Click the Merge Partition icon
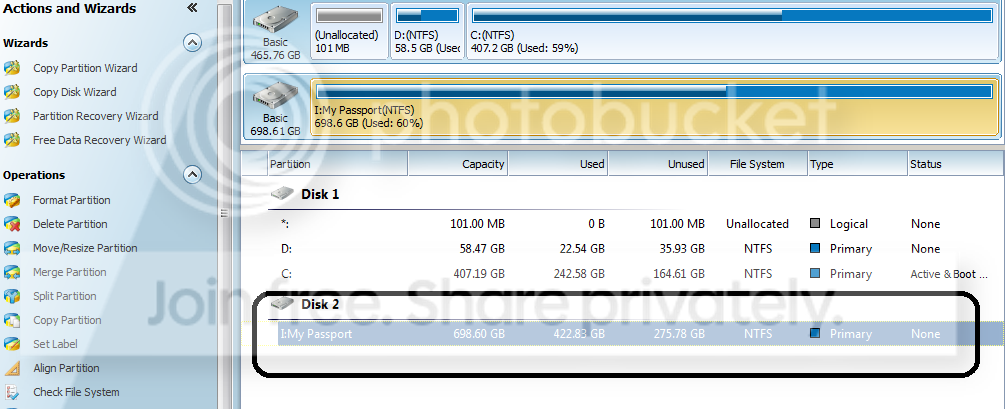This screenshot has width=1005, height=409. click(x=12, y=272)
